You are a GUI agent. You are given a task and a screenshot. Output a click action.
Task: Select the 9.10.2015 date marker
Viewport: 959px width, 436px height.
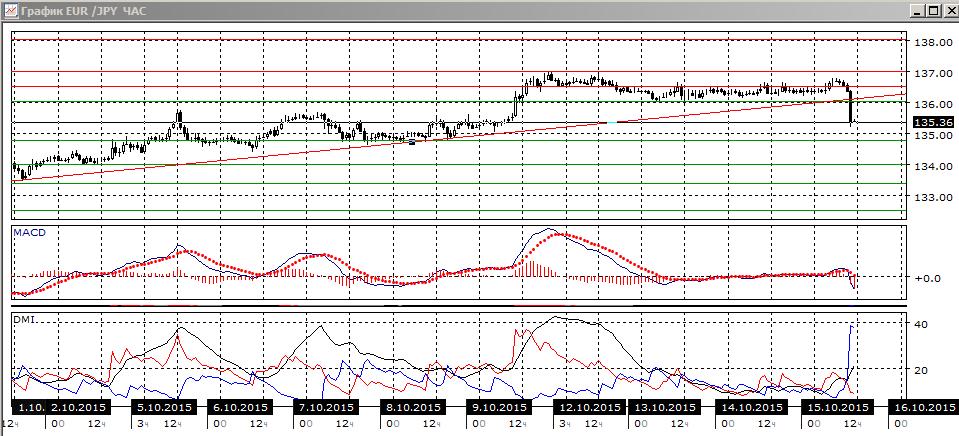point(497,407)
